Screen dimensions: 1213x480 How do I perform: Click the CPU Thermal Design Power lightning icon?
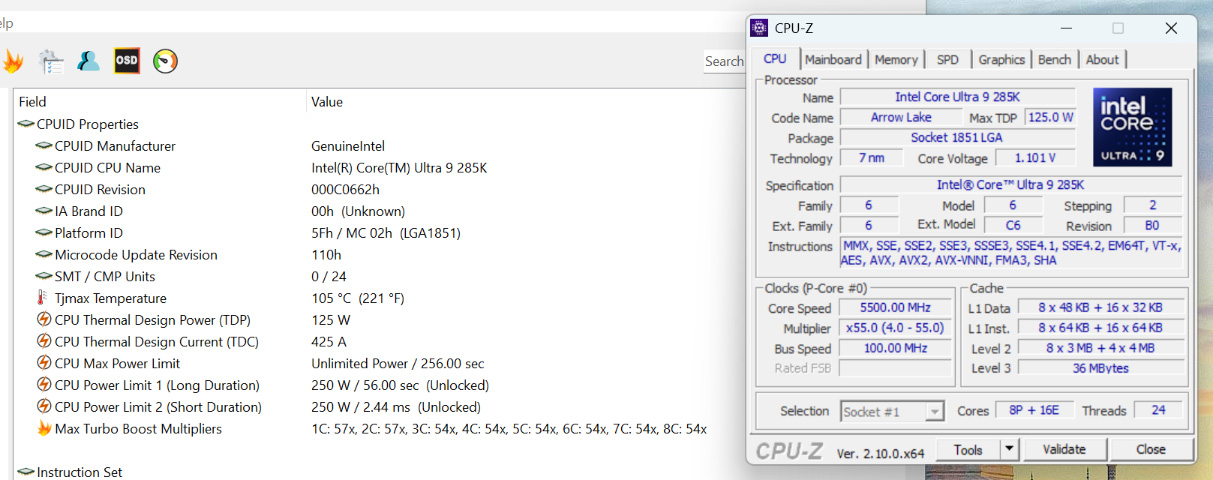point(44,320)
